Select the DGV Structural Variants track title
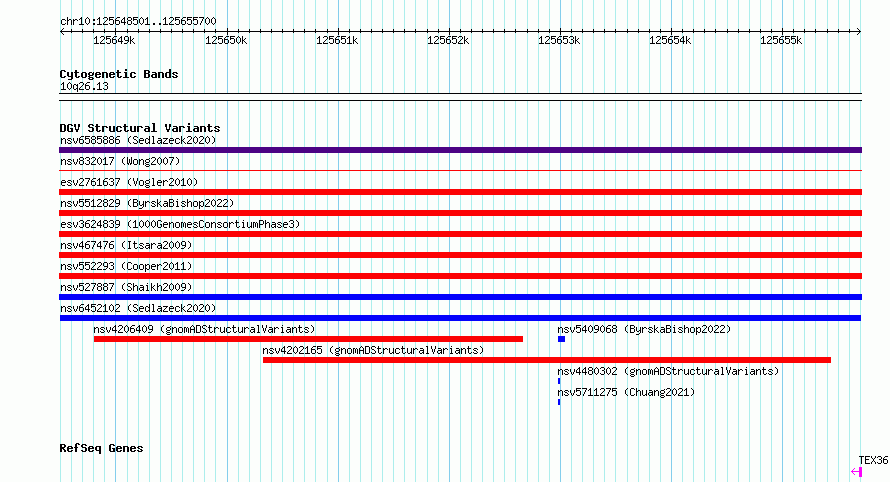The width and height of the screenshot is (890, 482). (140, 128)
